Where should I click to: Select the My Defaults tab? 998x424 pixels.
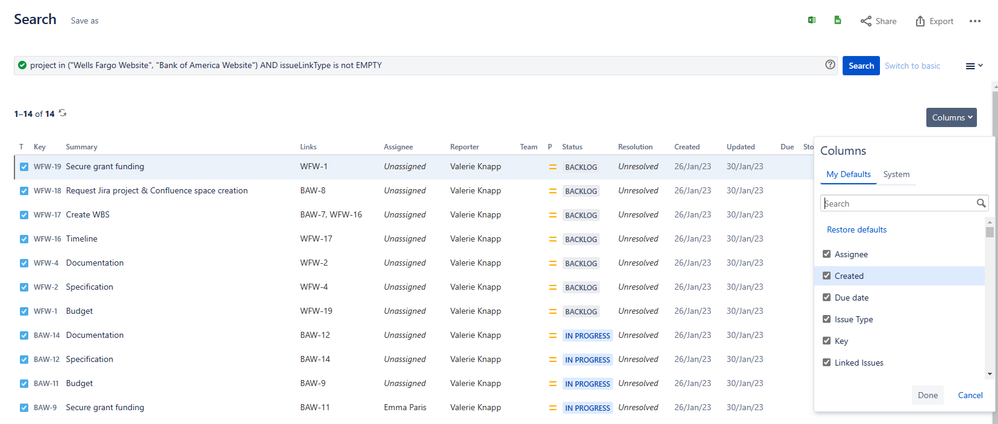coord(847,174)
